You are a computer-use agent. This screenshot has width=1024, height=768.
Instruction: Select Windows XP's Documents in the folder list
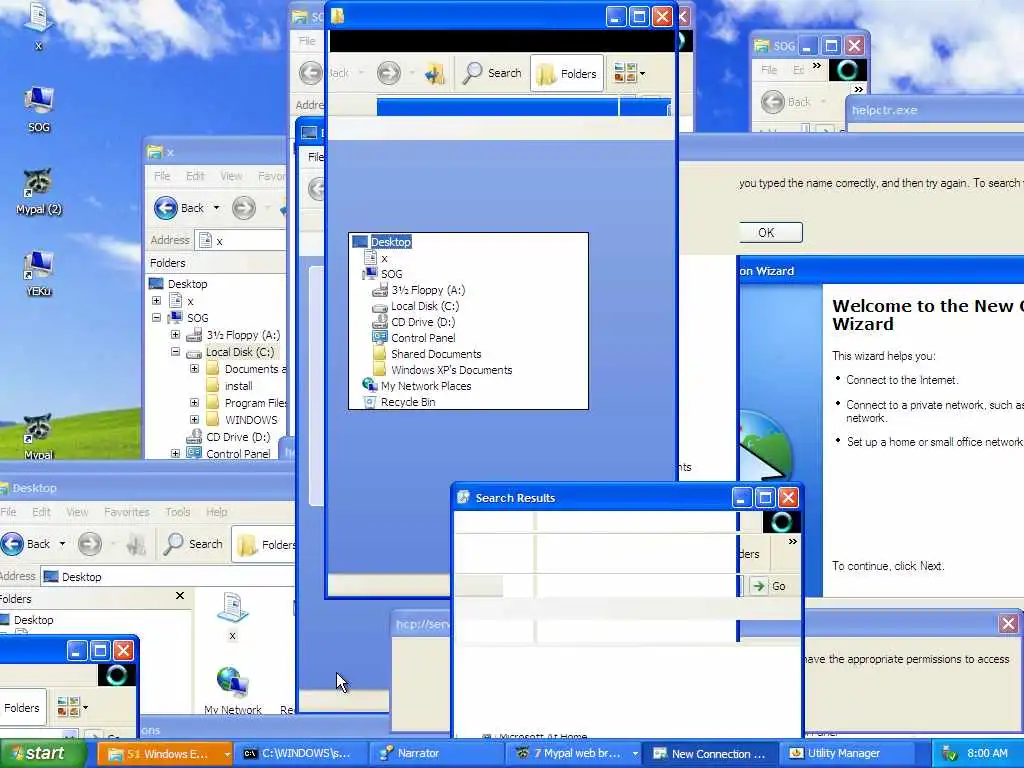[x=451, y=370]
